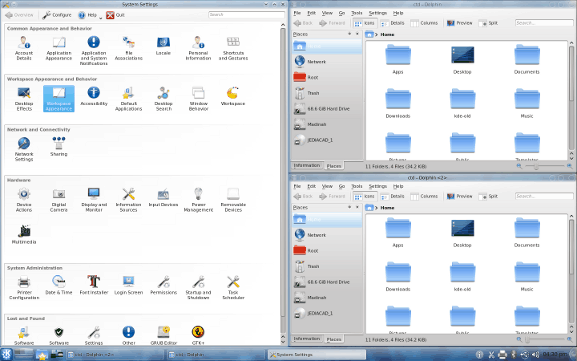Toggle Preview in Dolphin <2> toolbar

[460, 197]
